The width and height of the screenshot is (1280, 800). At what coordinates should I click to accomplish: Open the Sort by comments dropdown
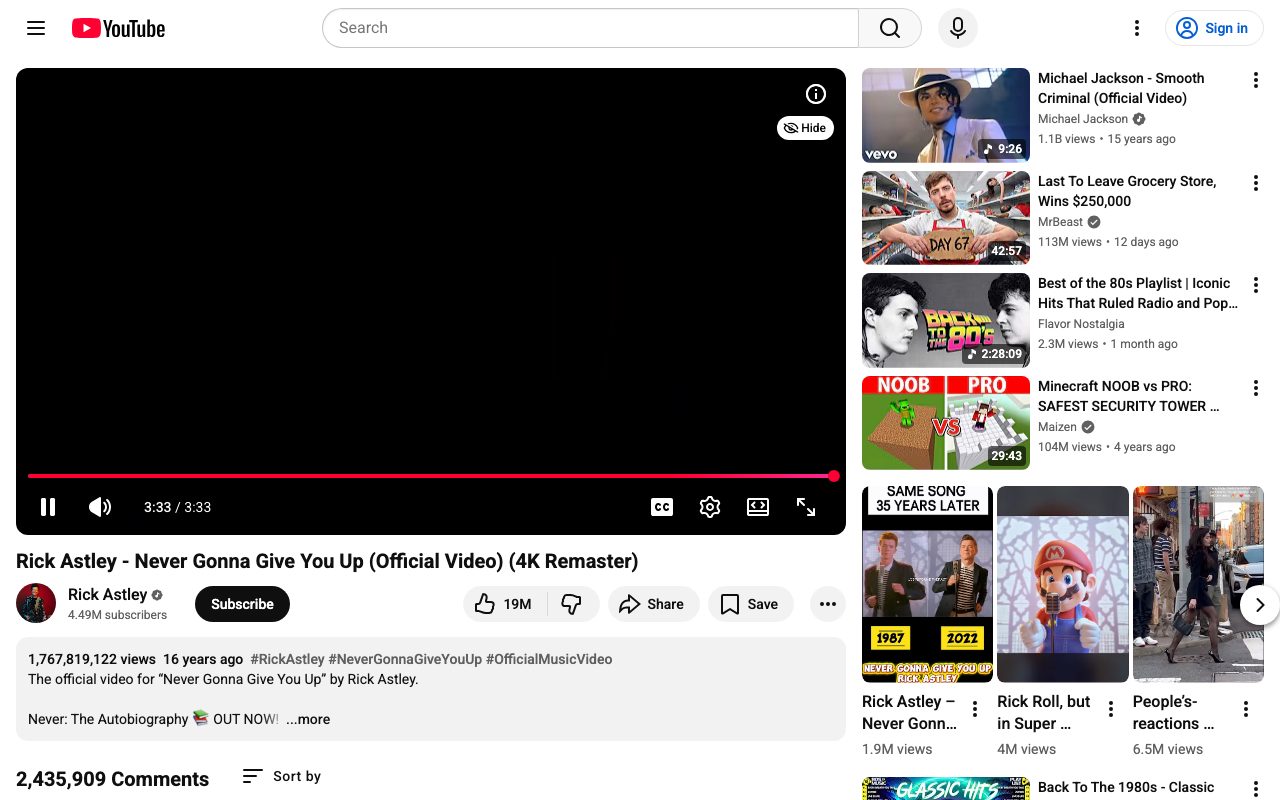[282, 776]
